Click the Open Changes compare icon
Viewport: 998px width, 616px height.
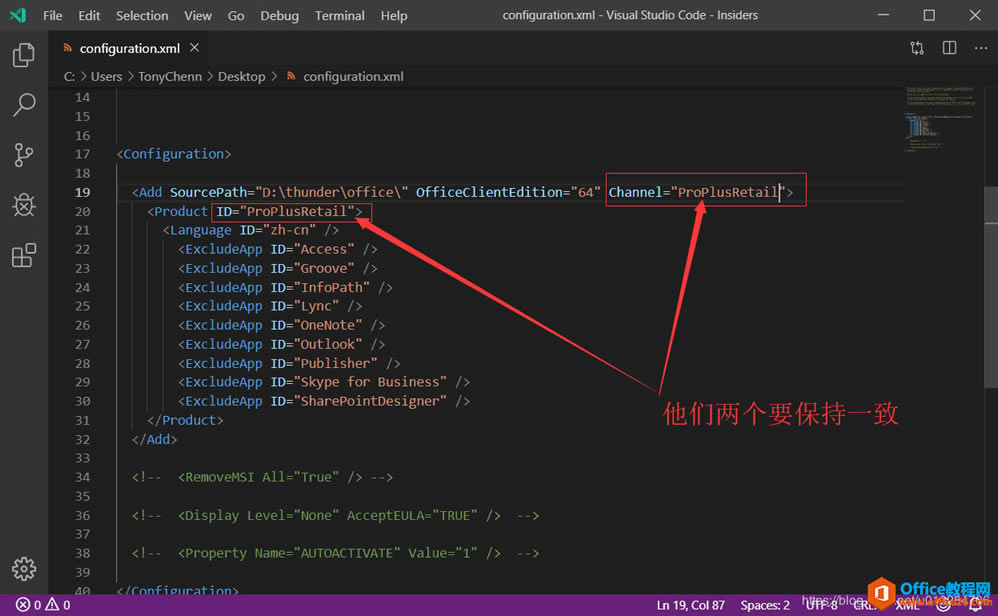(917, 48)
